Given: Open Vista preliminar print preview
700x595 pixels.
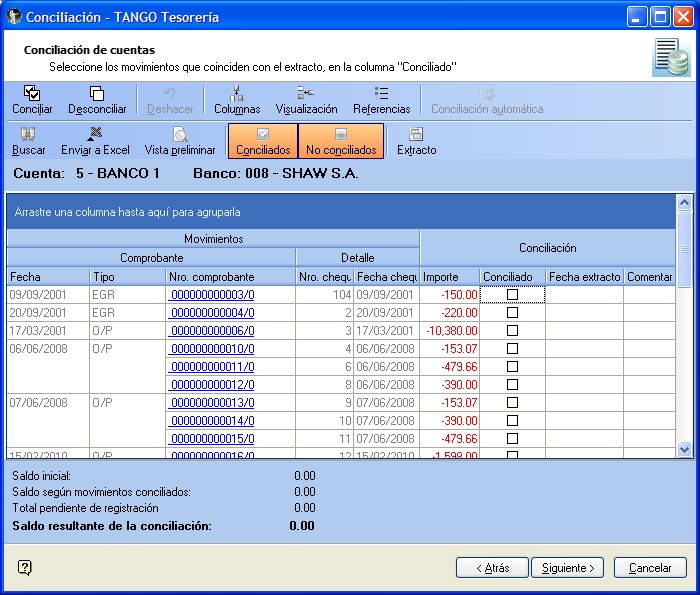Looking at the screenshot, I should point(180,141).
